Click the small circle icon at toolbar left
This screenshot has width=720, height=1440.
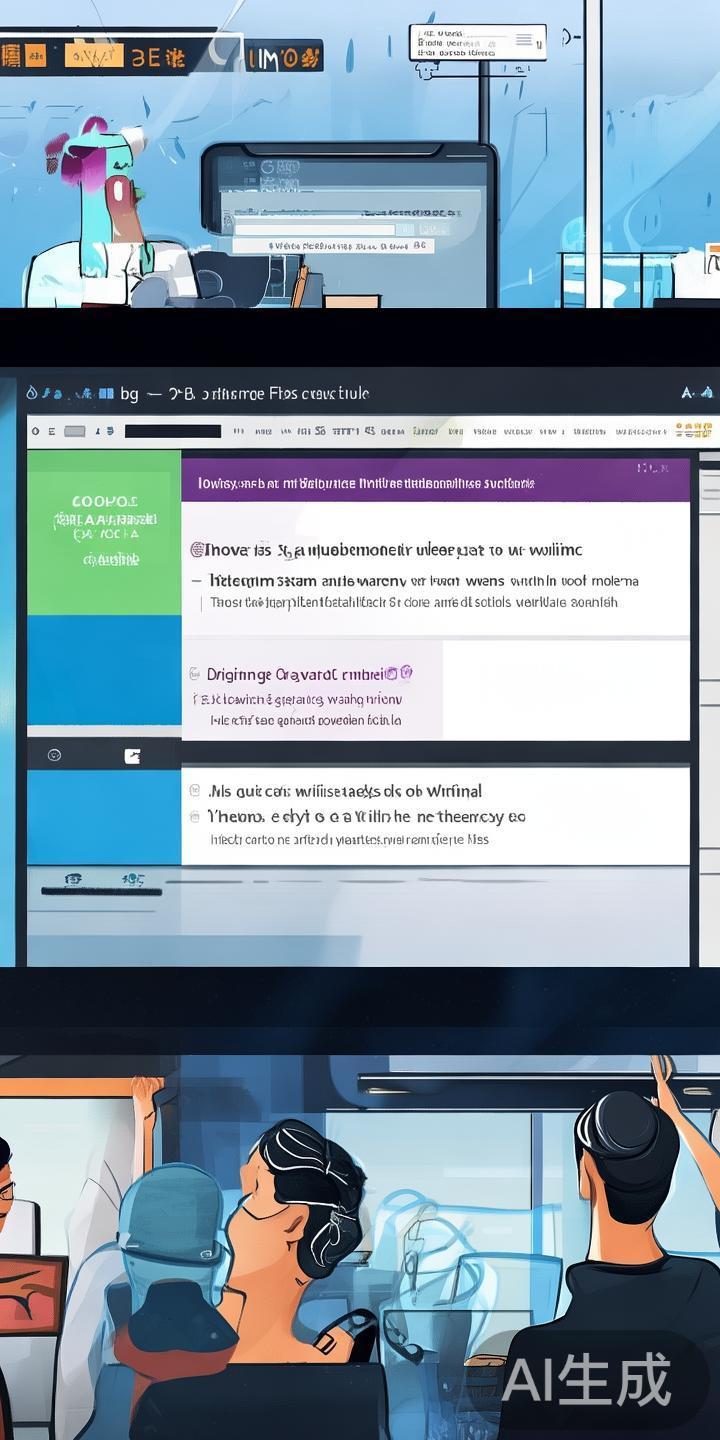point(36,431)
